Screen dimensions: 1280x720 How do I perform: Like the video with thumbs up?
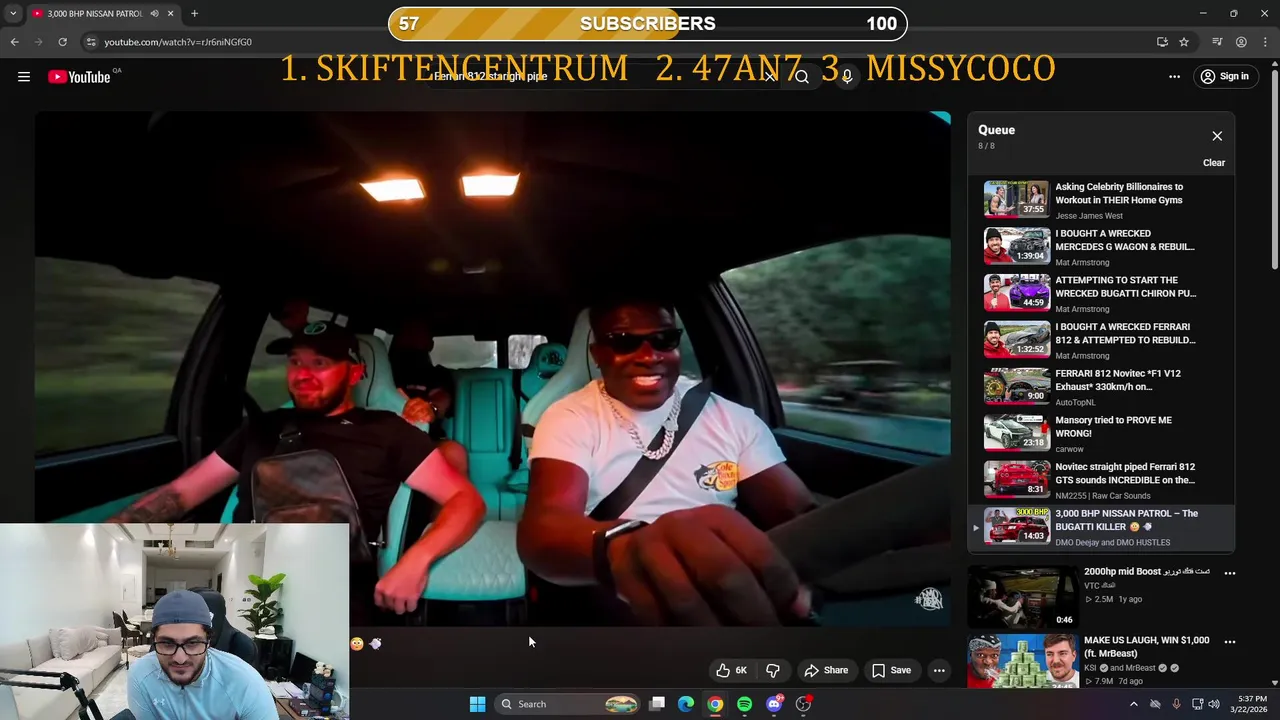tap(731, 670)
